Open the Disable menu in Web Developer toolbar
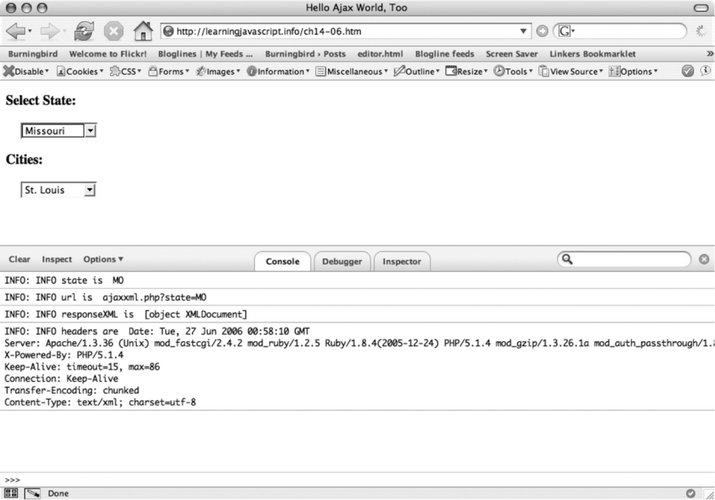Image resolution: width=715 pixels, height=500 pixels. click(x=27, y=71)
